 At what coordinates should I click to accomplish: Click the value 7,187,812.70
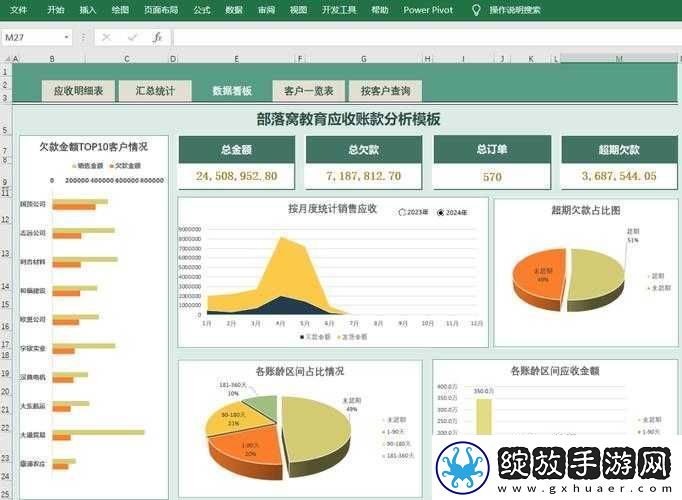point(364,176)
